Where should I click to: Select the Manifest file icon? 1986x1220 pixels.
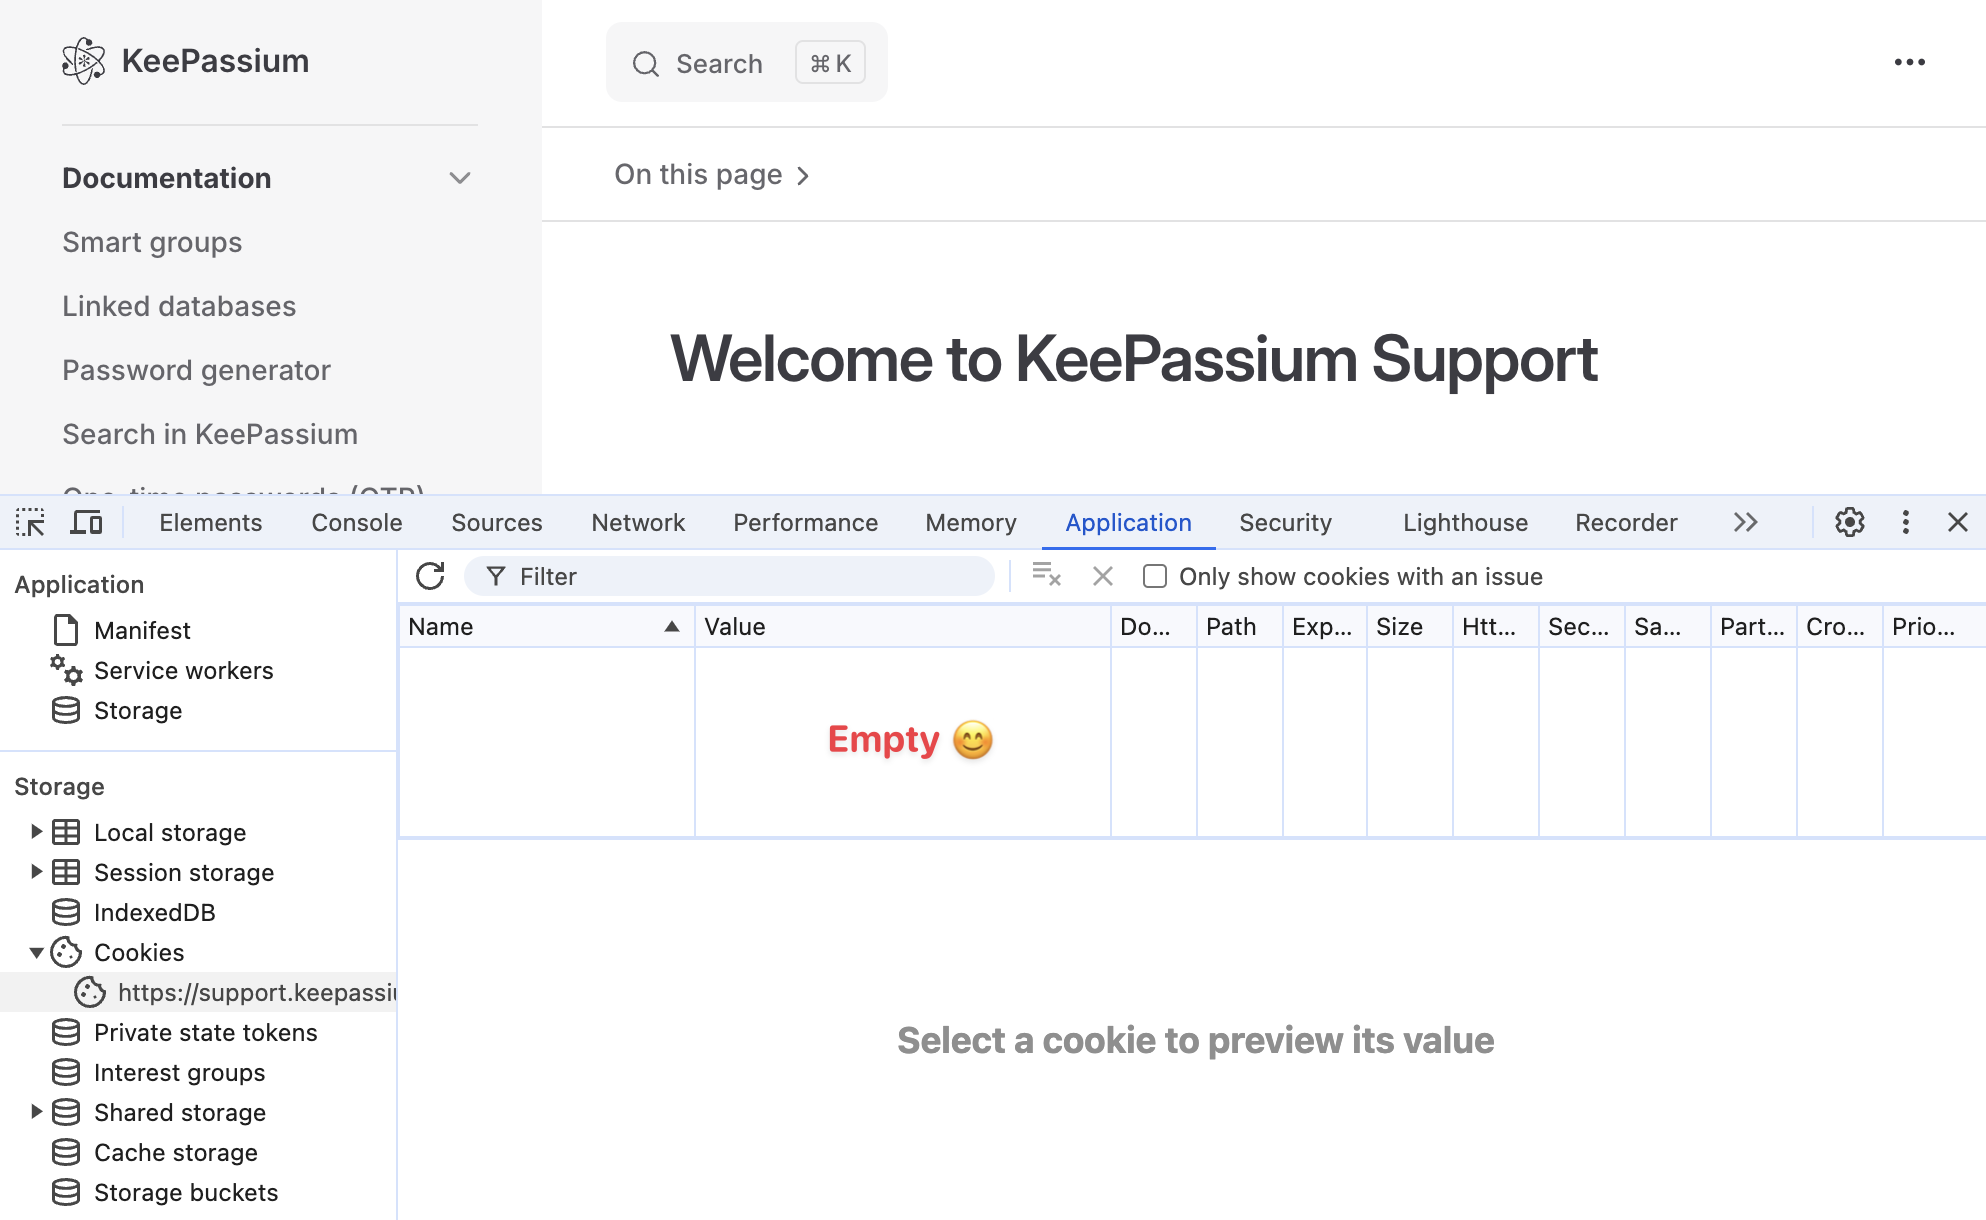(x=66, y=630)
